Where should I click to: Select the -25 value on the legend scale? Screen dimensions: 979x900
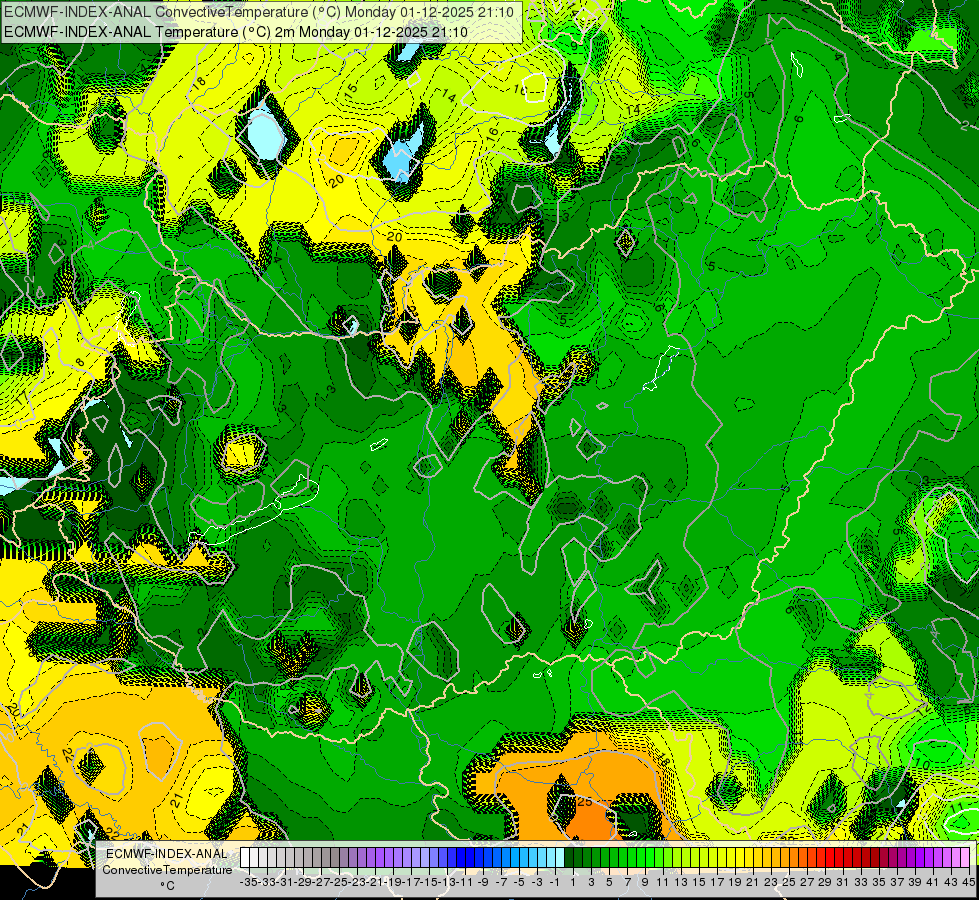(339, 882)
